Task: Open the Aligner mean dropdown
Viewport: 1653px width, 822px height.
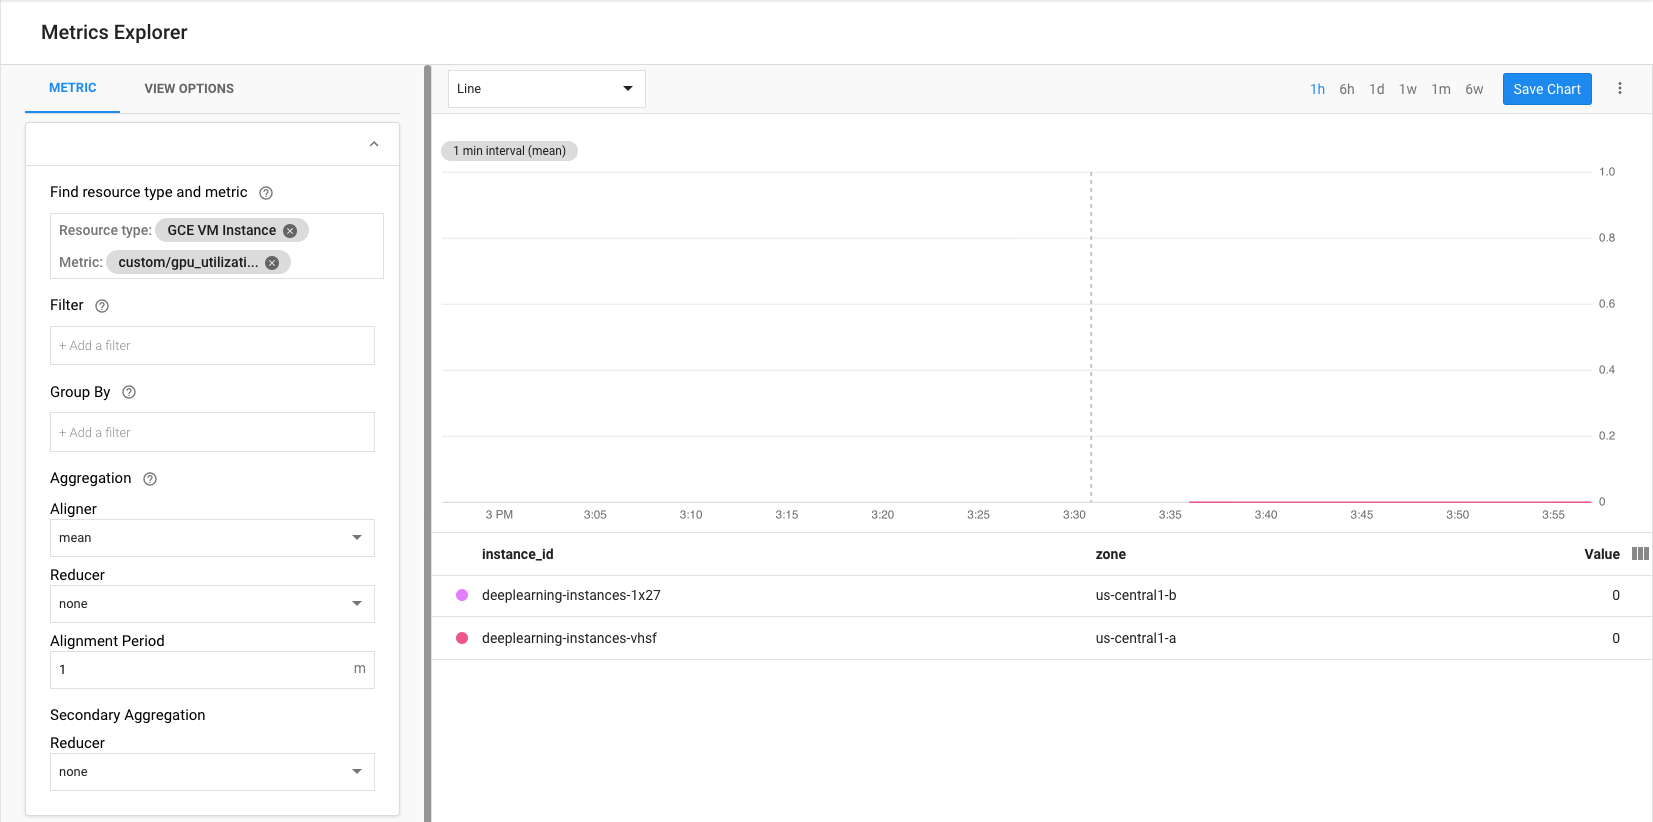Action: [x=212, y=538]
